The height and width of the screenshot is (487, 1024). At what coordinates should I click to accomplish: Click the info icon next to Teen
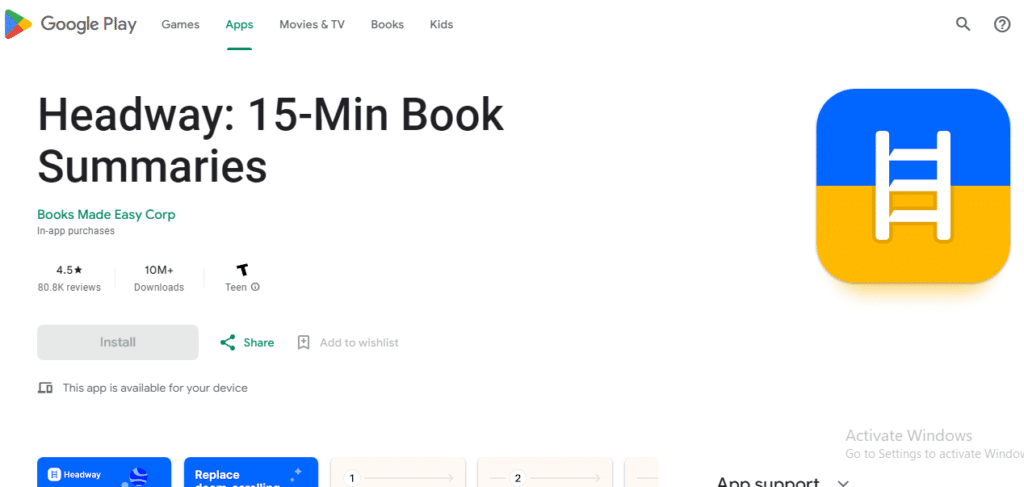[255, 287]
